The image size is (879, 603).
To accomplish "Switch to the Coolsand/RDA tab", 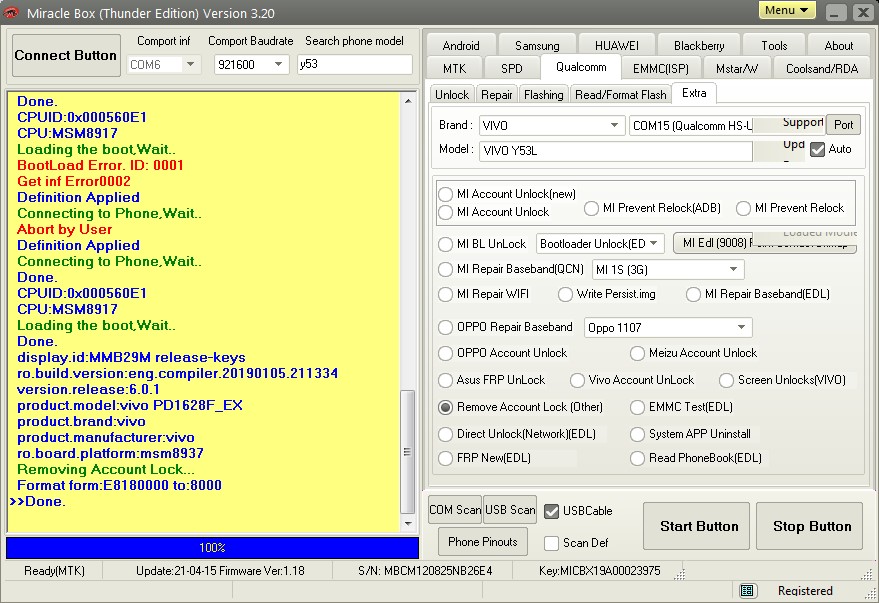I will tap(822, 68).
